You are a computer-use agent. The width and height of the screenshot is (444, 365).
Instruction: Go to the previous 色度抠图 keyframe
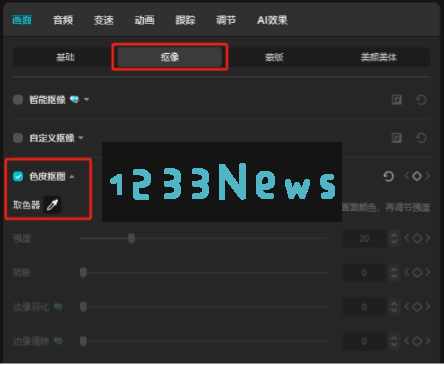(x=407, y=176)
